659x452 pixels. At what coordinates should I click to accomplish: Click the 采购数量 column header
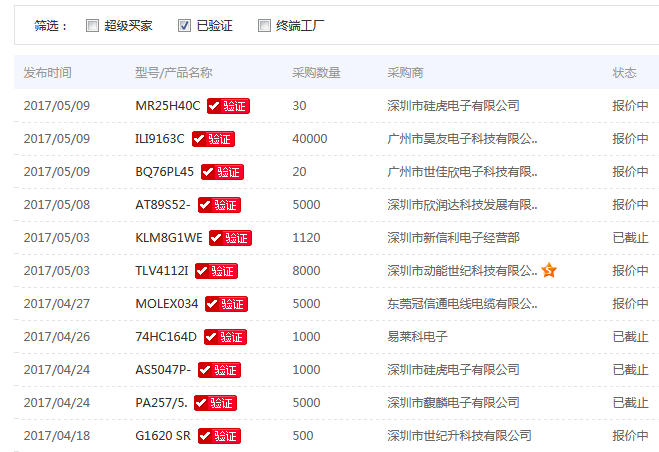point(316,73)
